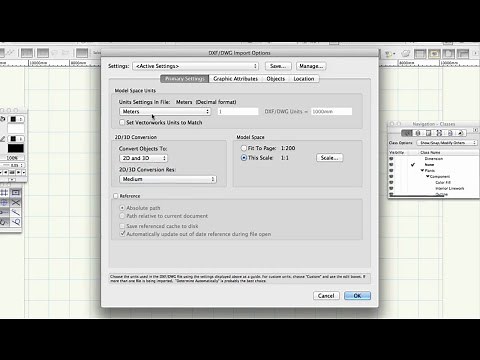
Task: Enable Set Vectorworks Units to Match
Action: [x=122, y=122]
